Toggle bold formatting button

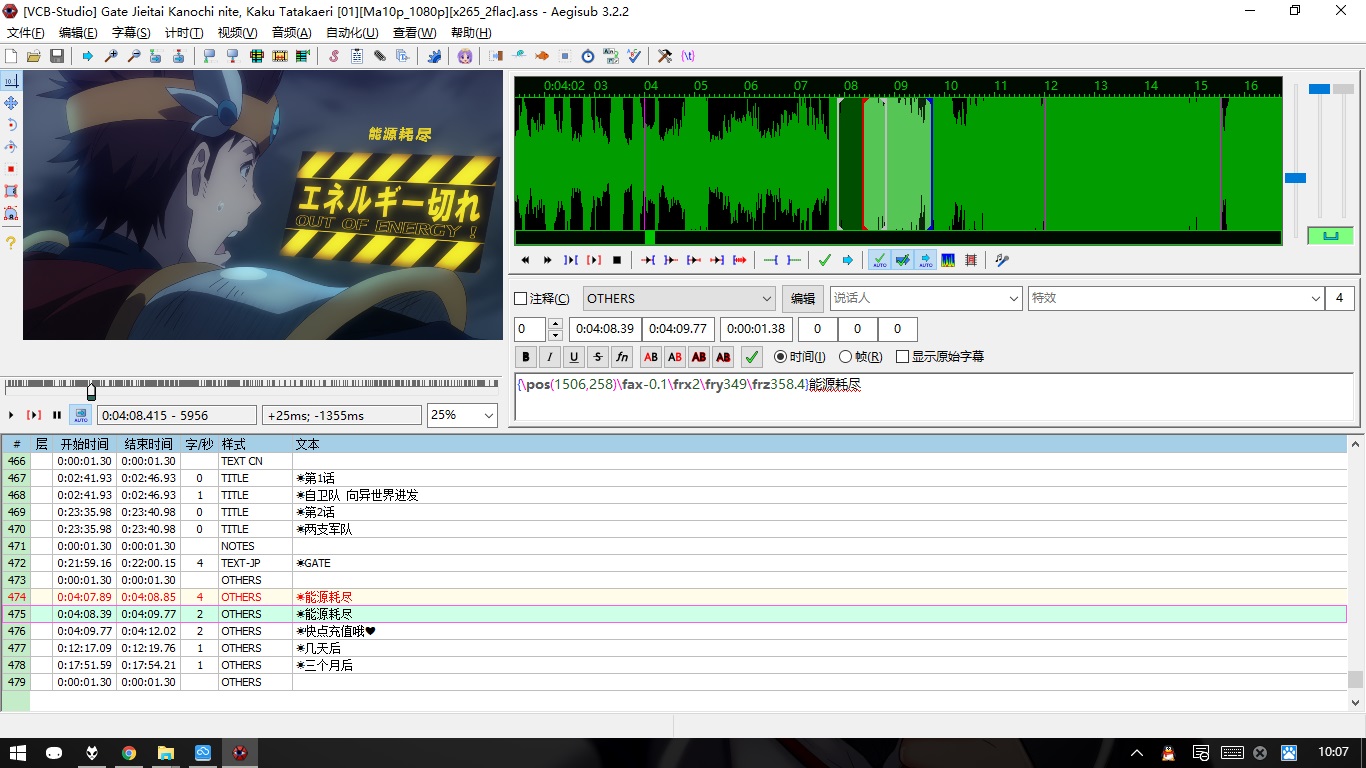[526, 356]
